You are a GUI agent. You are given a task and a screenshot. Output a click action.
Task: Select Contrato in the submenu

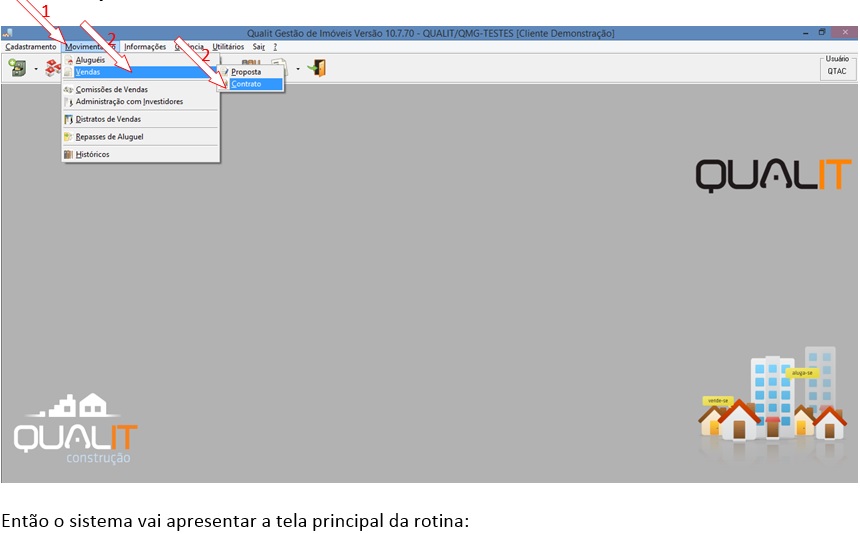[252, 84]
